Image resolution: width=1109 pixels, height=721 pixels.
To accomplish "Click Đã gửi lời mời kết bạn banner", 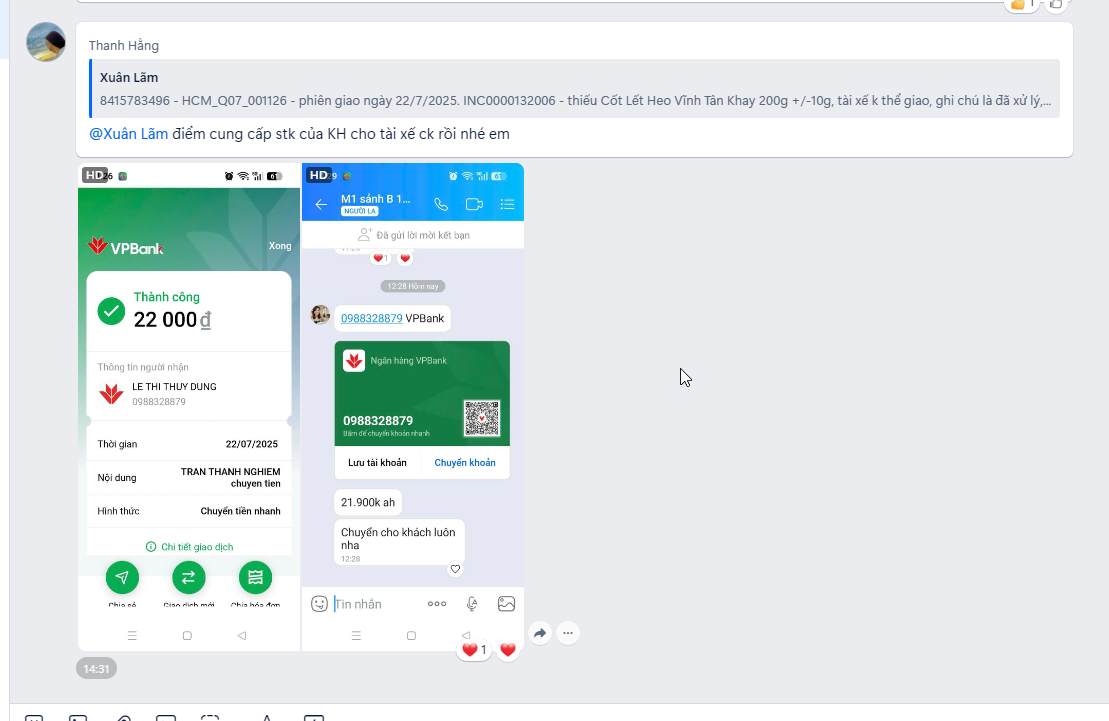I will pyautogui.click(x=414, y=235).
